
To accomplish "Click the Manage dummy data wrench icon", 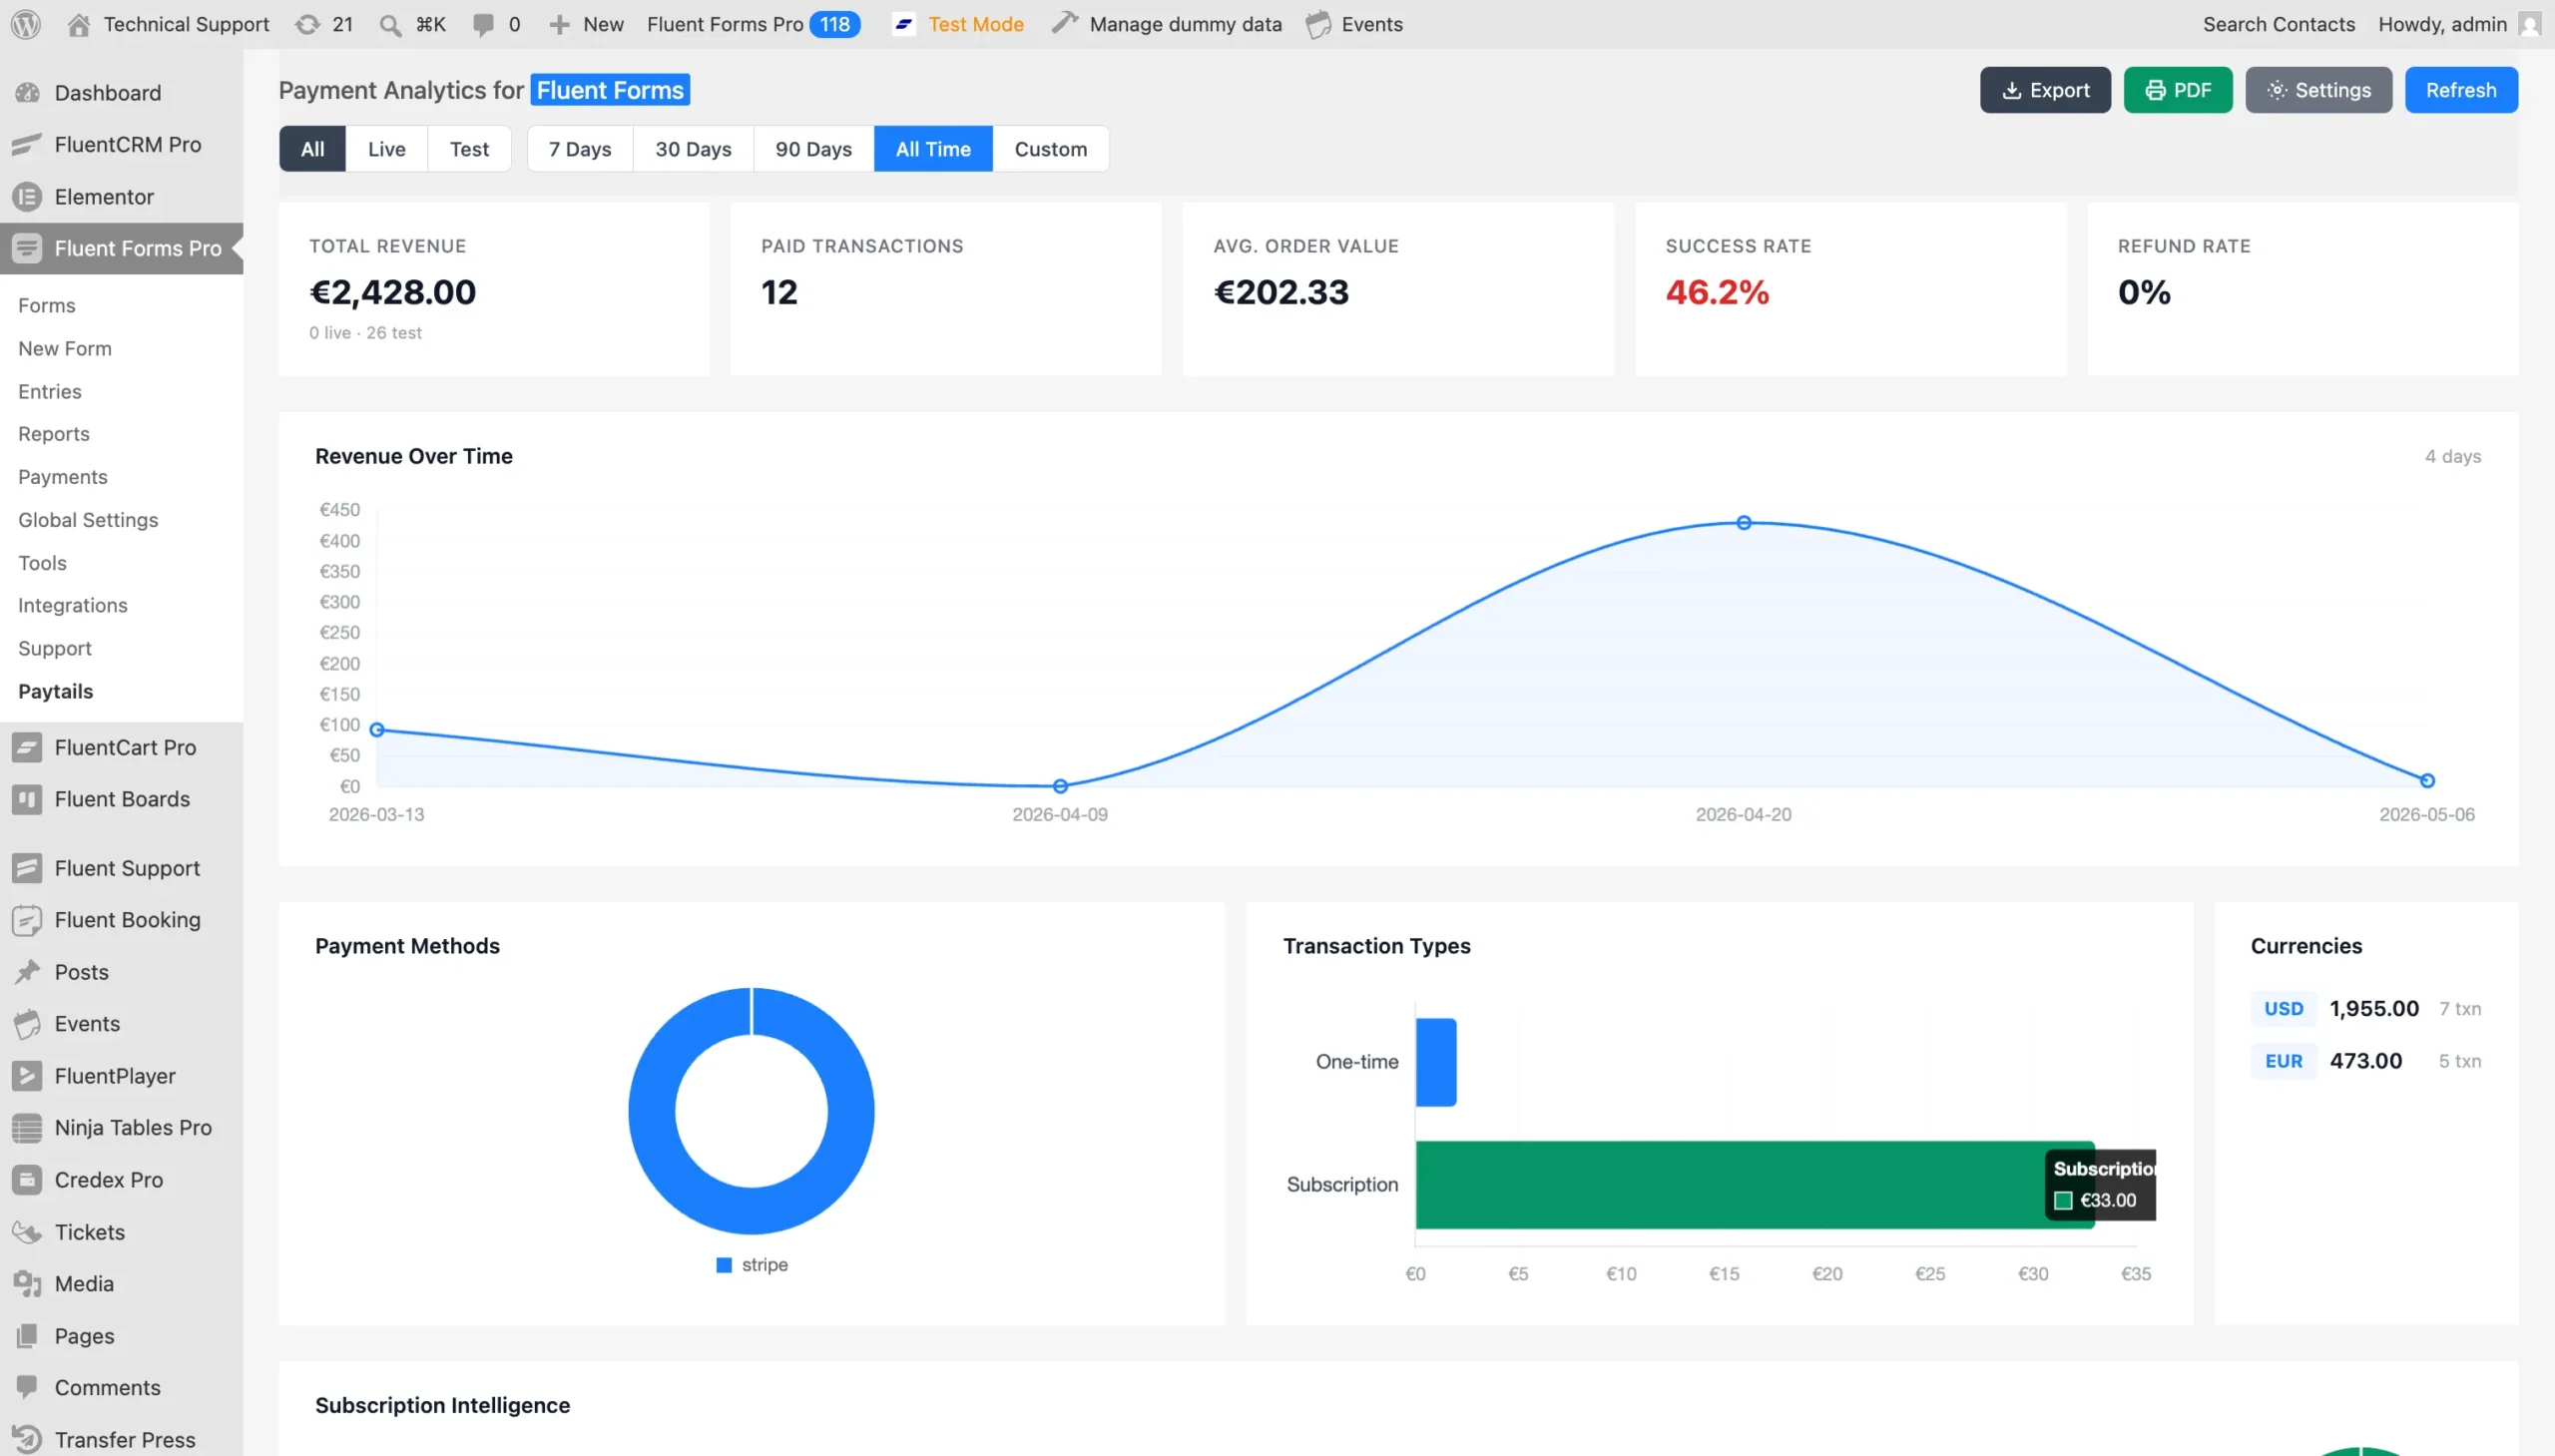I will pos(1064,23).
